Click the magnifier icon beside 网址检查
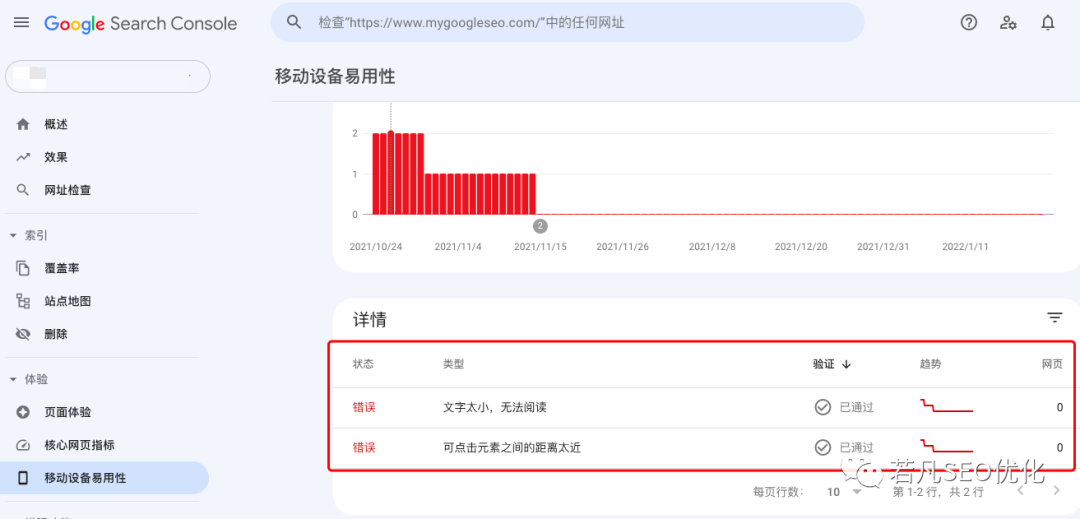This screenshot has height=519, width=1080. [23, 190]
